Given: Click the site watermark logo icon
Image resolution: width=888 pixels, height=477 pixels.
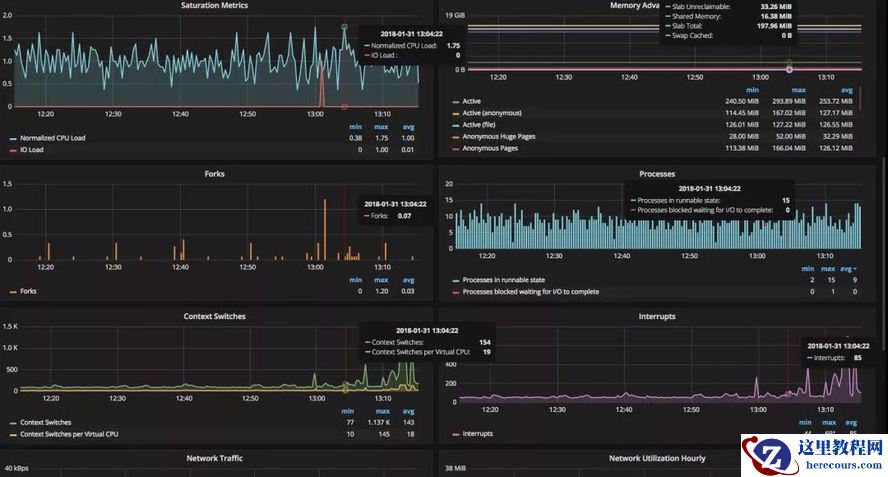Looking at the screenshot, I should coord(764,456).
